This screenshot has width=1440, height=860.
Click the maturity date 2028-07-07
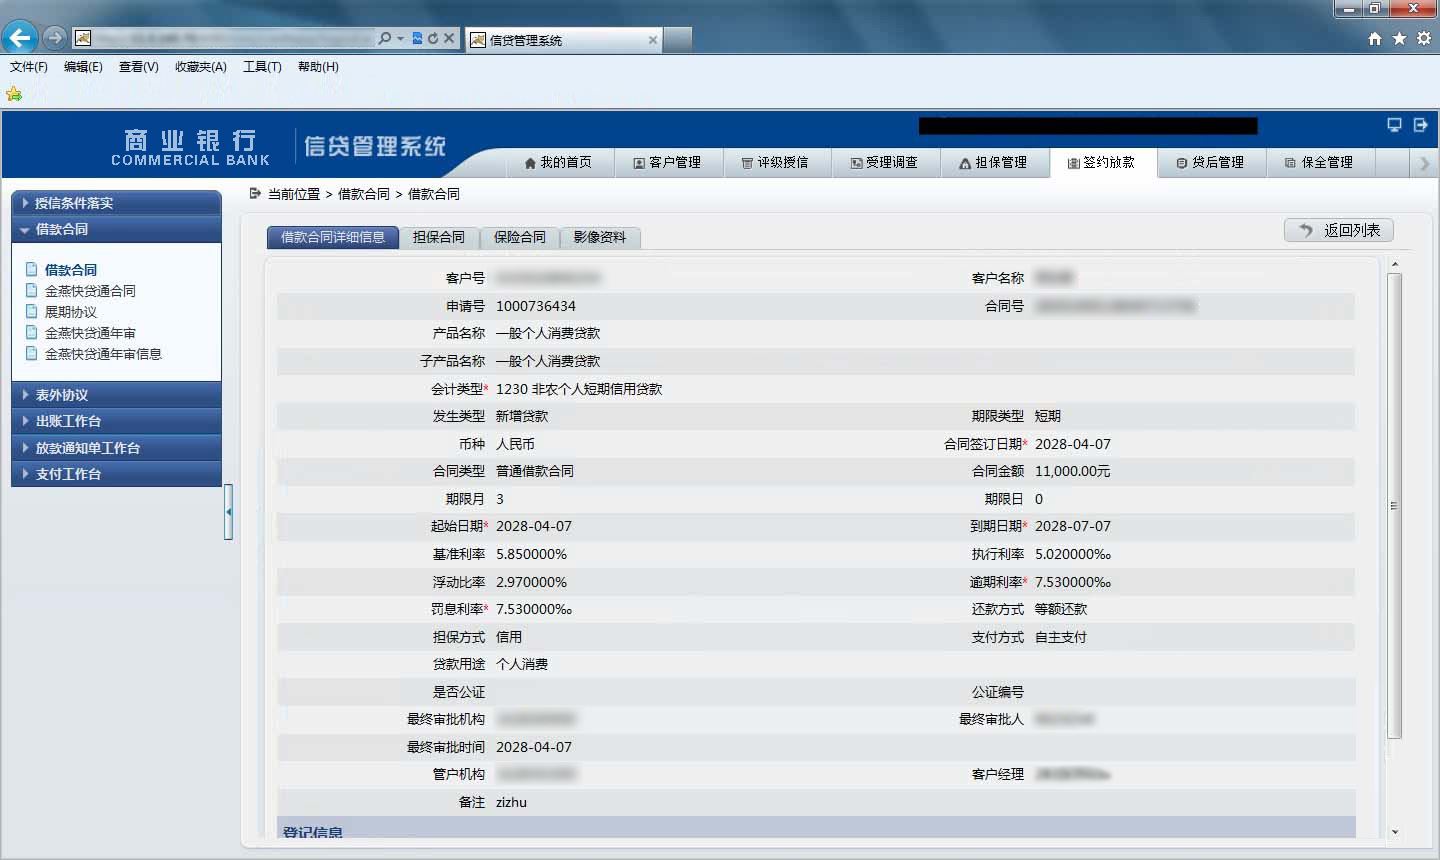pyautogui.click(x=1073, y=526)
